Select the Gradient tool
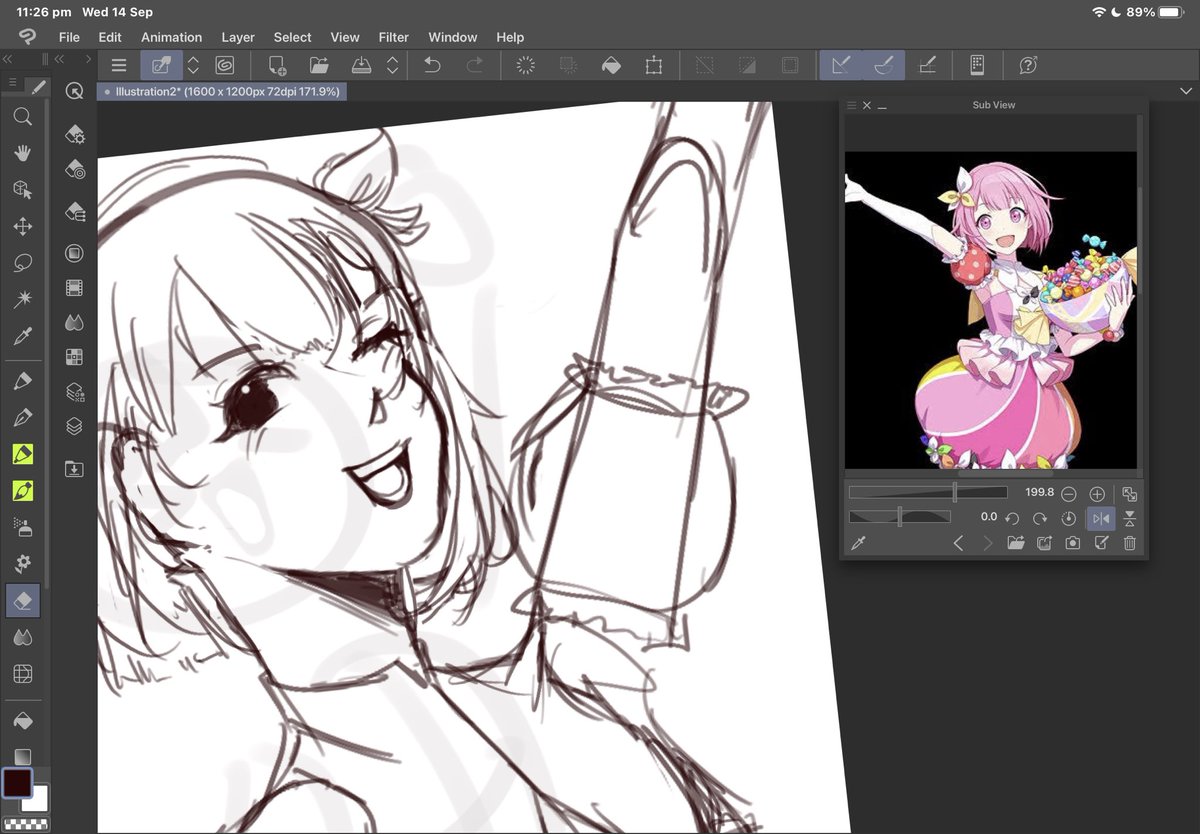 coord(22,756)
